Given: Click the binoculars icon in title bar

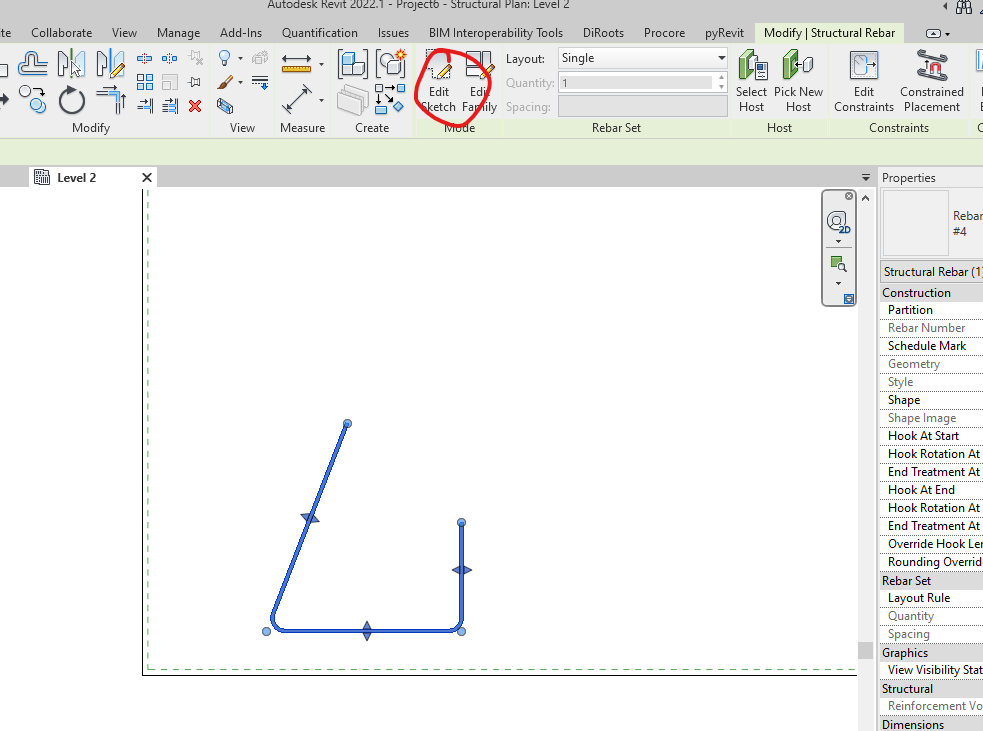Looking at the screenshot, I should pos(964,7).
